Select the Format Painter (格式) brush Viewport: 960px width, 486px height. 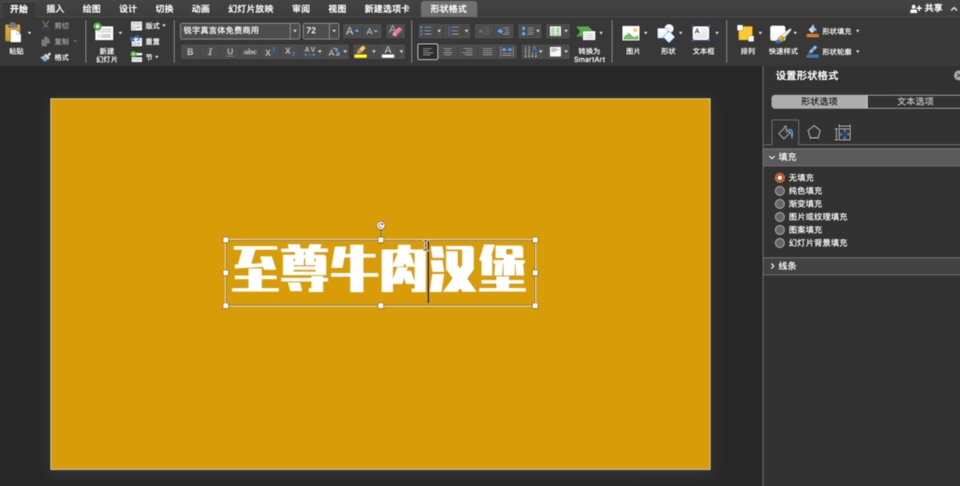tap(46, 58)
